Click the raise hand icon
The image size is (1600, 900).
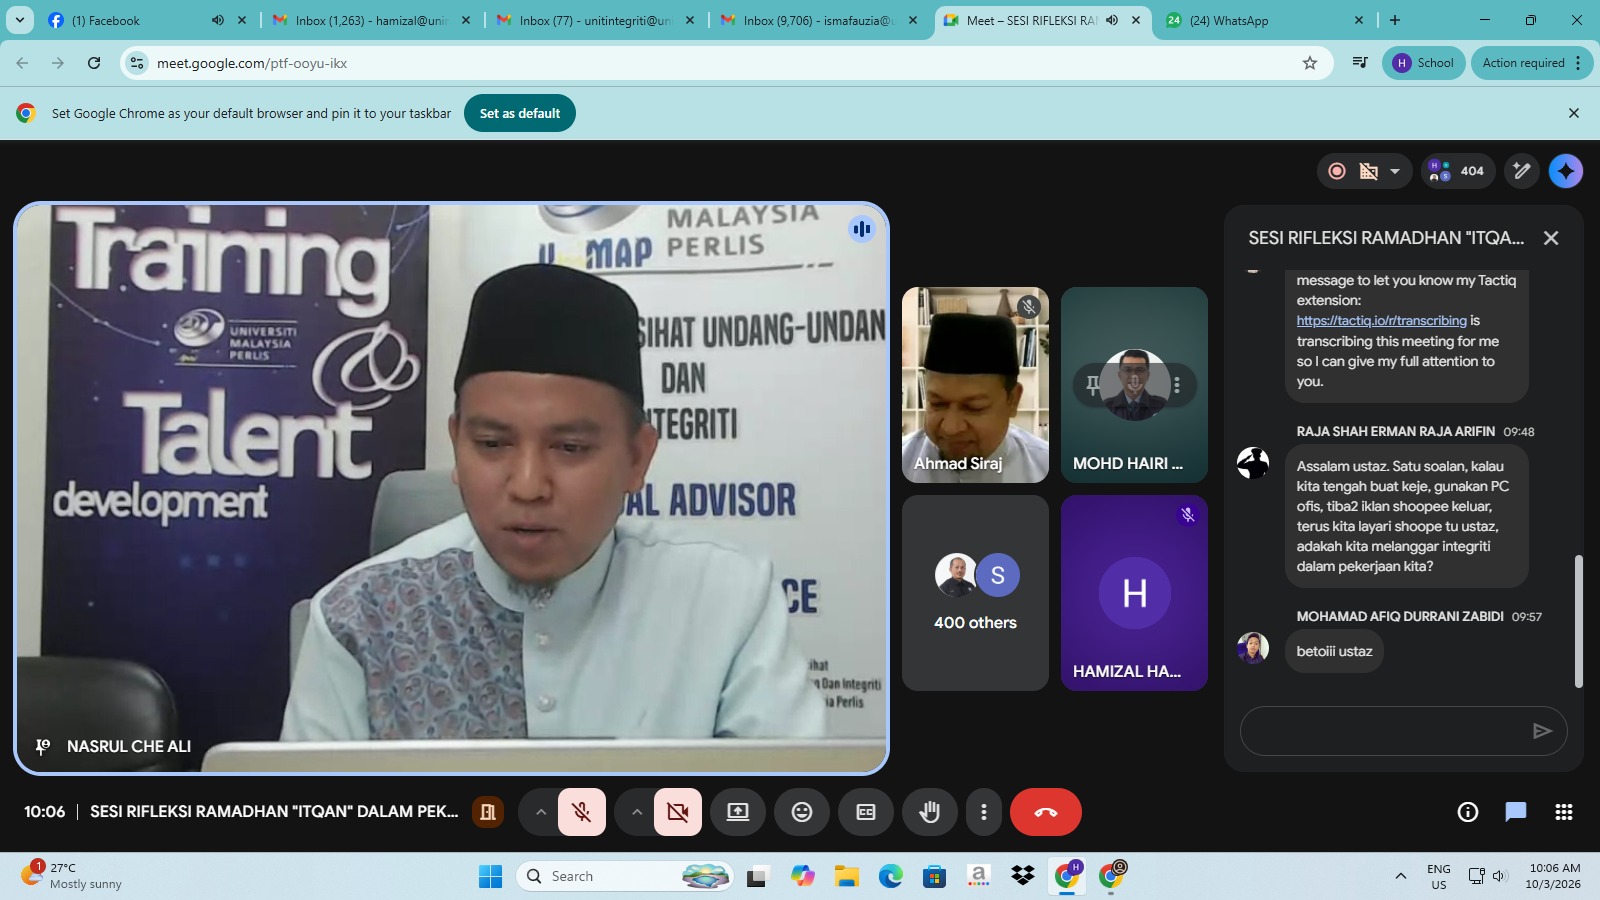click(929, 812)
